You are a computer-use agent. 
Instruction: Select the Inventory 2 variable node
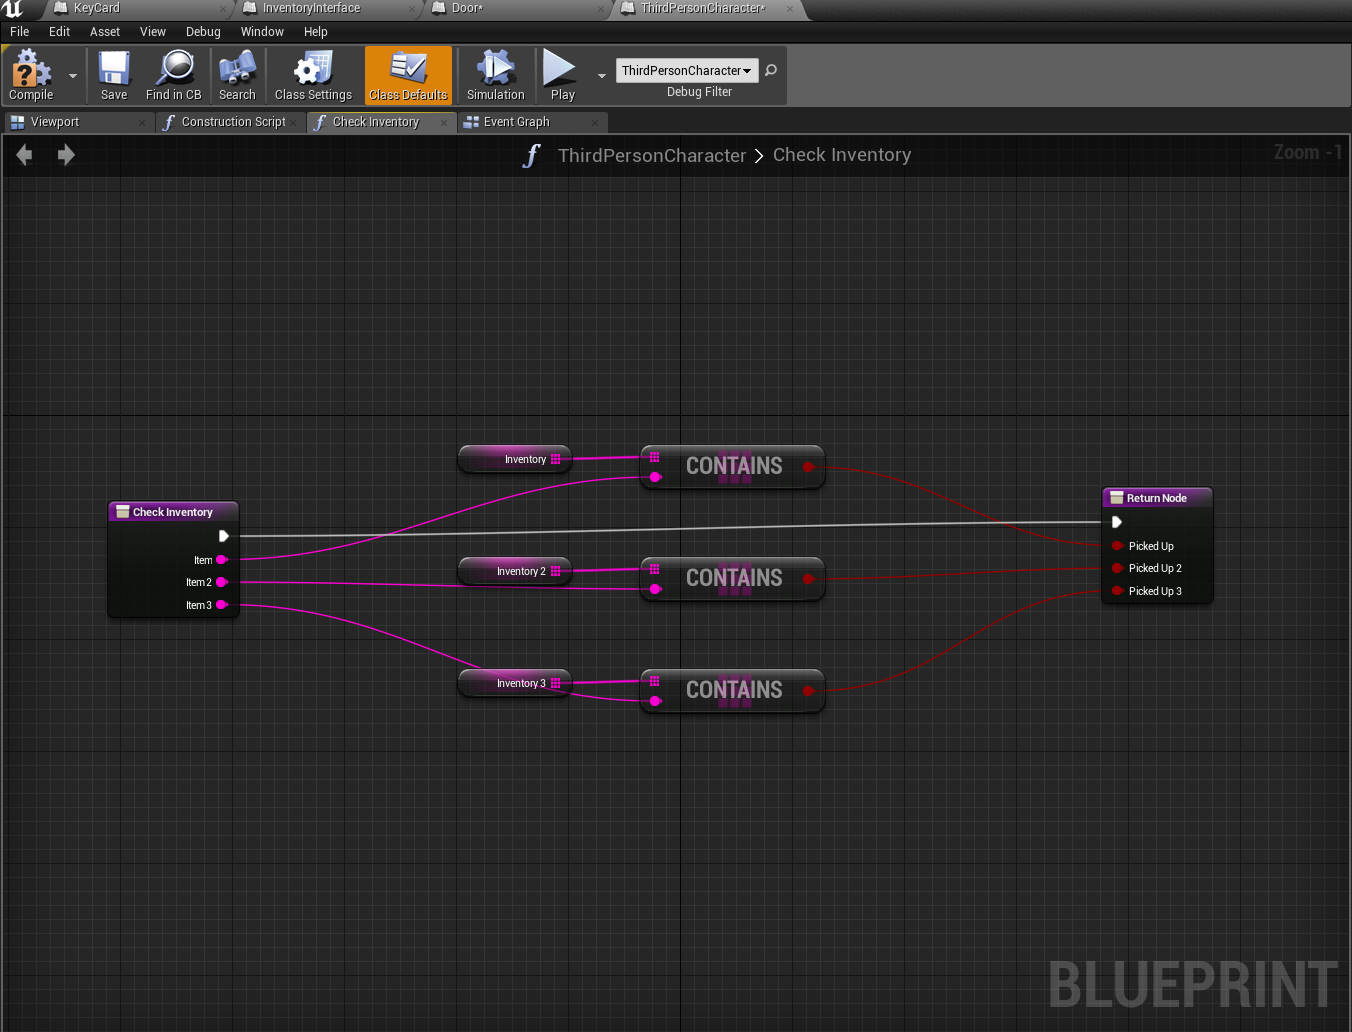pyautogui.click(x=515, y=571)
